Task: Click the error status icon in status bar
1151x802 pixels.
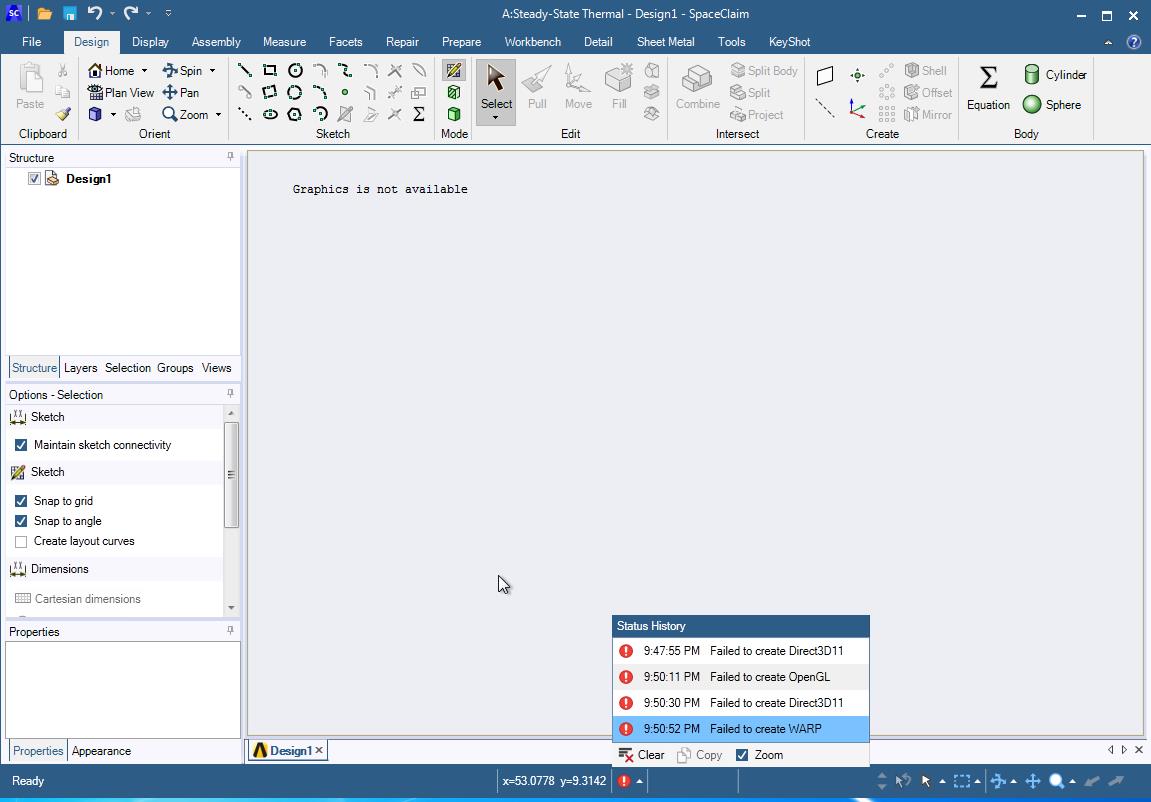Action: pos(624,781)
